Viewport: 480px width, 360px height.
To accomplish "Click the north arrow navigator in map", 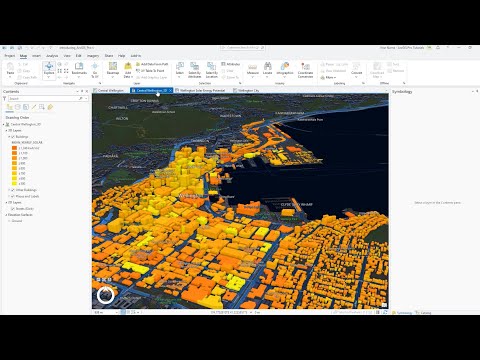I will point(106,295).
